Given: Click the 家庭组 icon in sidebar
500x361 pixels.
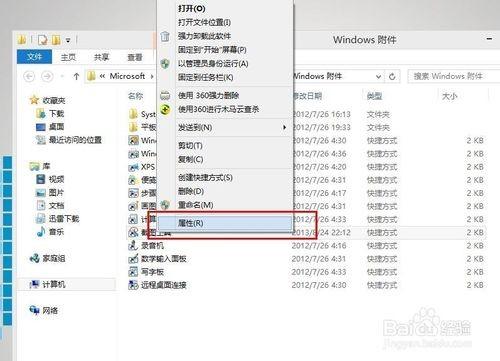Looking at the screenshot, I should point(34,258).
